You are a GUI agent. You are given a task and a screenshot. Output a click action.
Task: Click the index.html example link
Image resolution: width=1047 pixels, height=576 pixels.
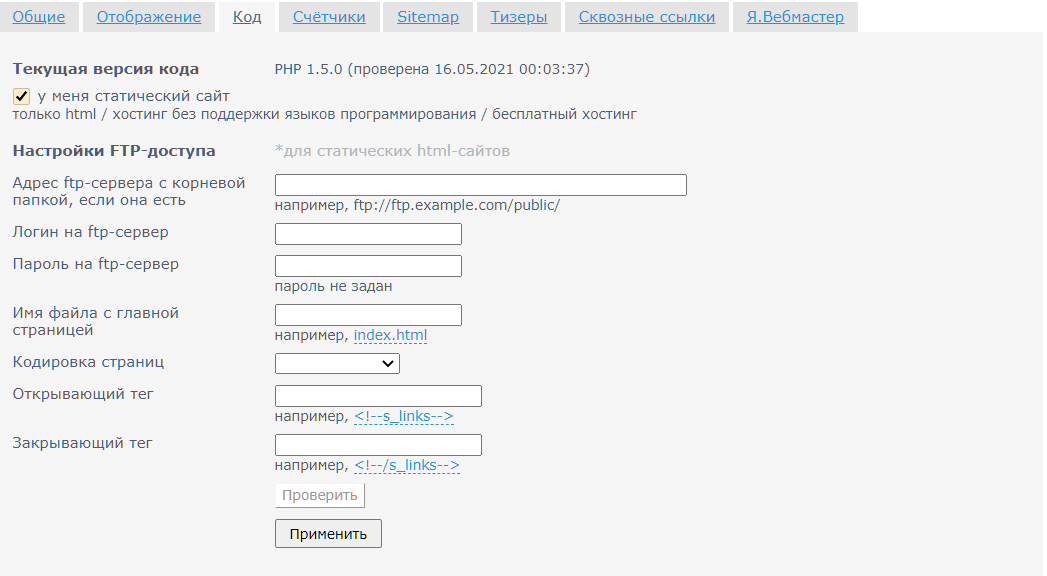pyautogui.click(x=391, y=335)
